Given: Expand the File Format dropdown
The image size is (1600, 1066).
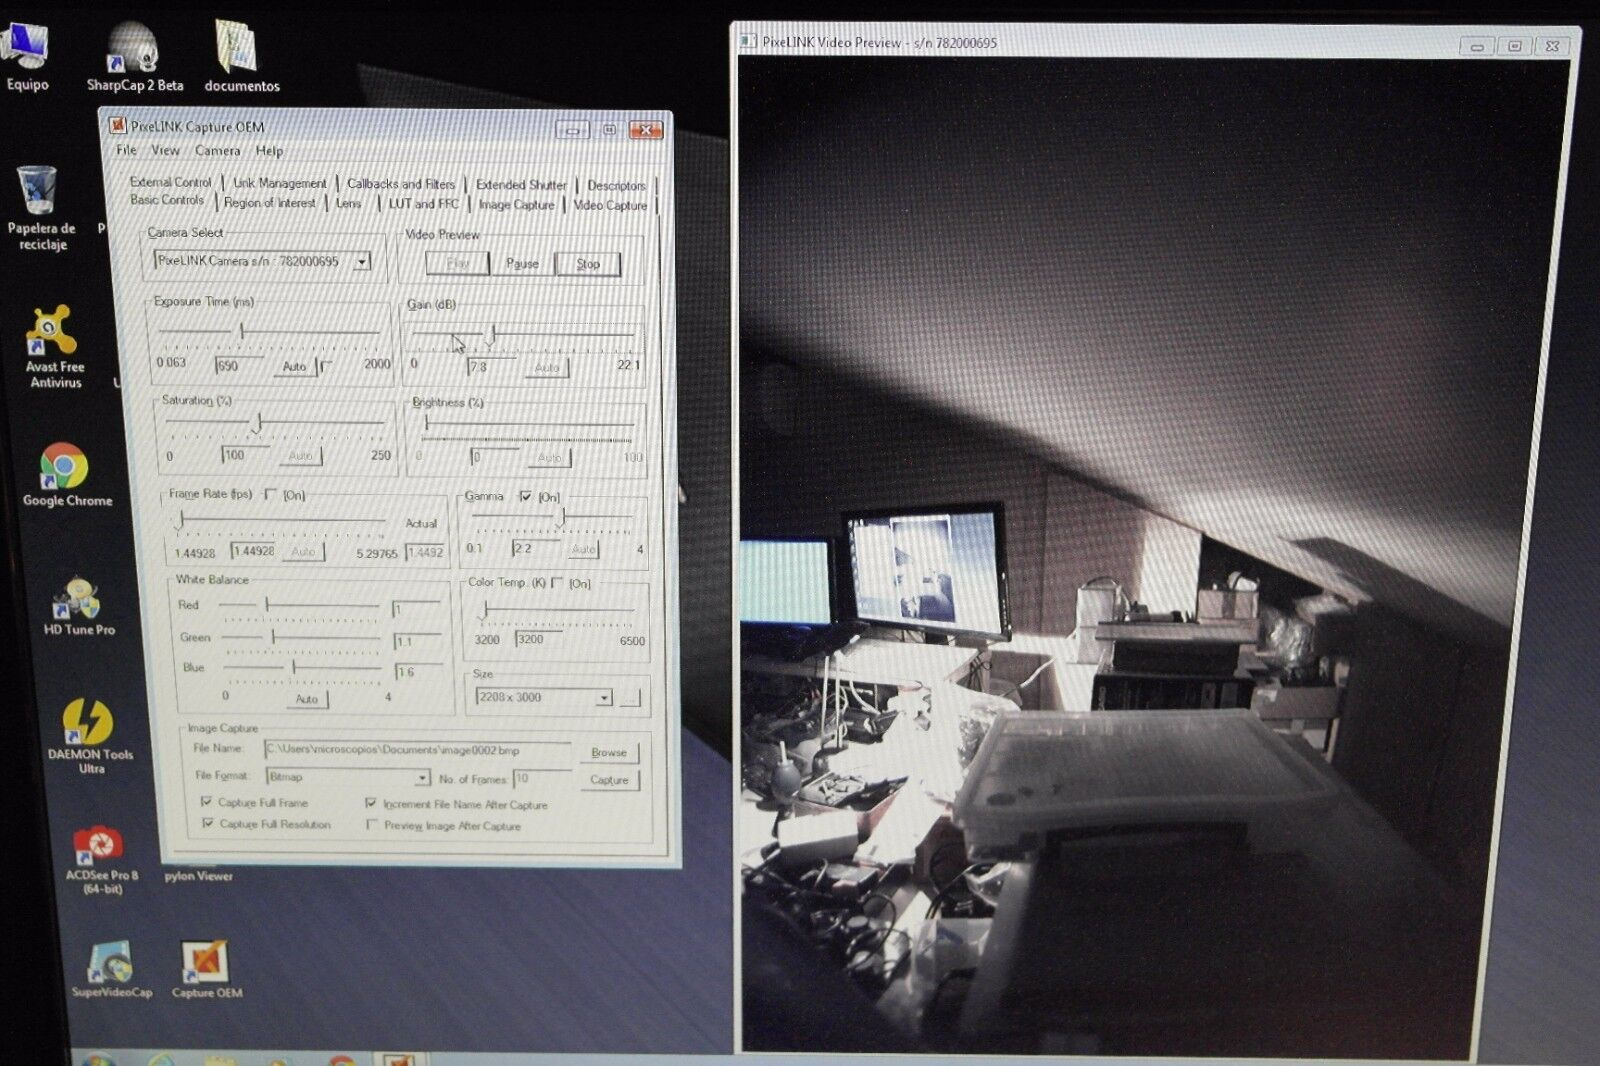Looking at the screenshot, I should click(x=422, y=777).
